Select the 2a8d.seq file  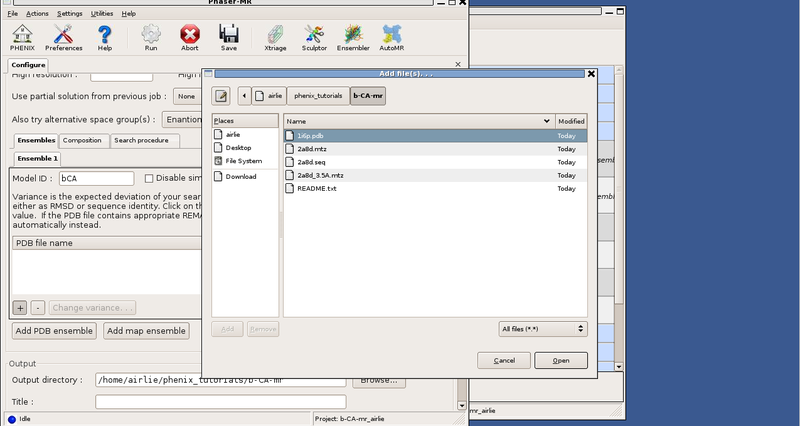pyautogui.click(x=311, y=161)
